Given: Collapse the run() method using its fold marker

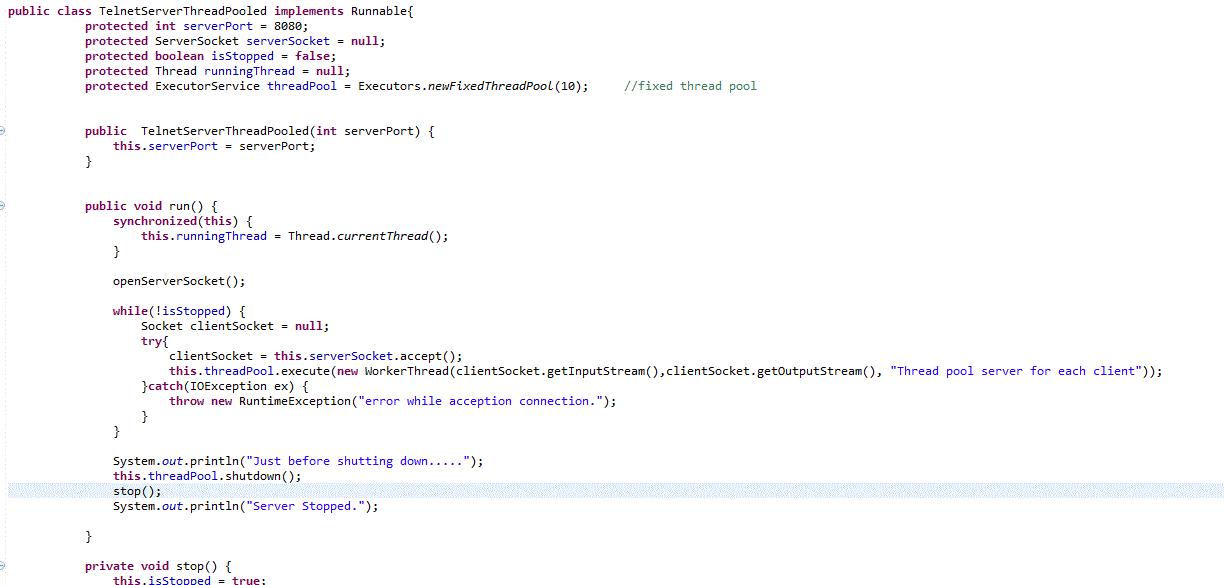Looking at the screenshot, I should (x=3, y=205).
